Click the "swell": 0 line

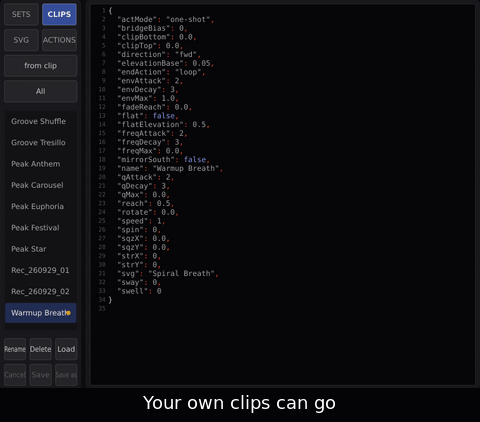click(139, 291)
